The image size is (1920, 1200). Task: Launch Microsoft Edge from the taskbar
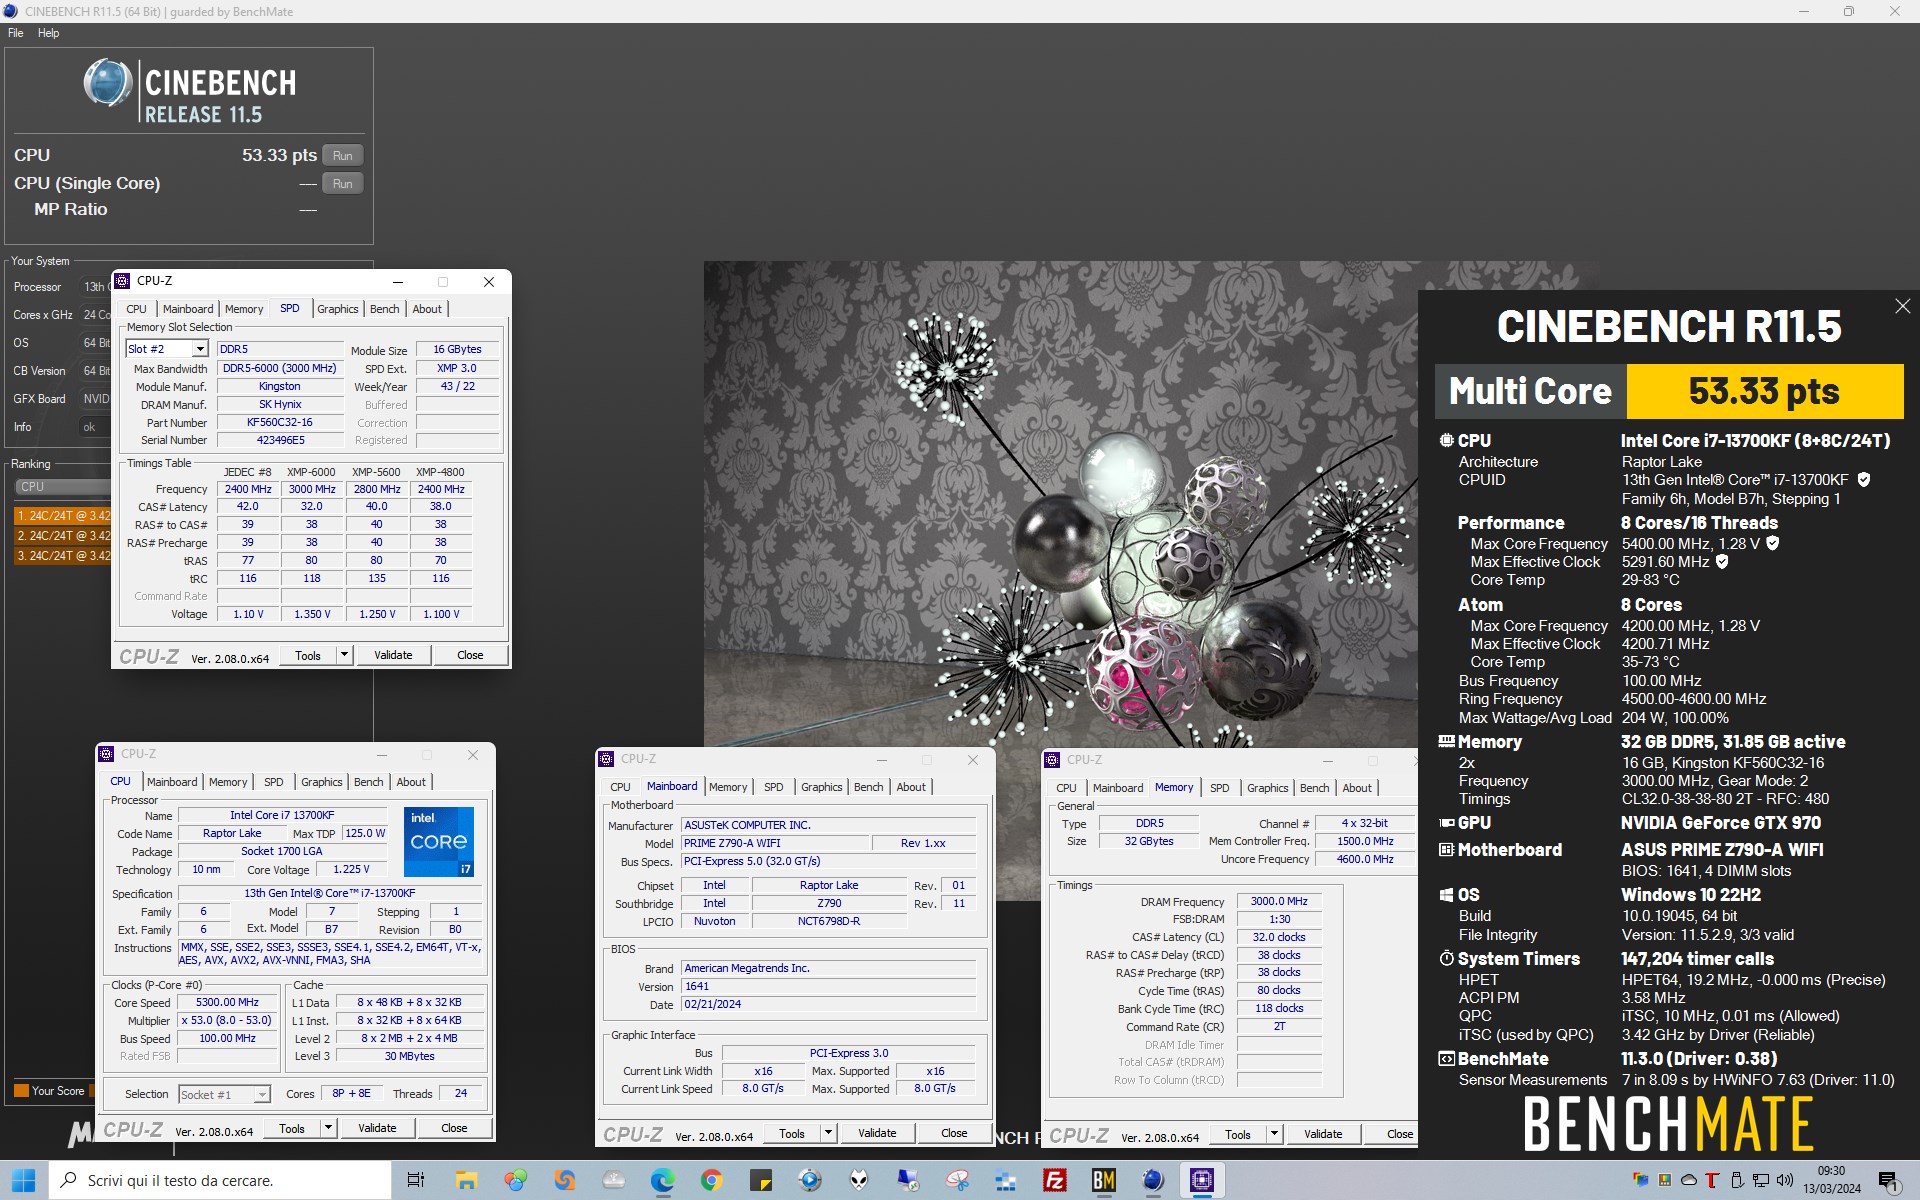point(662,1180)
